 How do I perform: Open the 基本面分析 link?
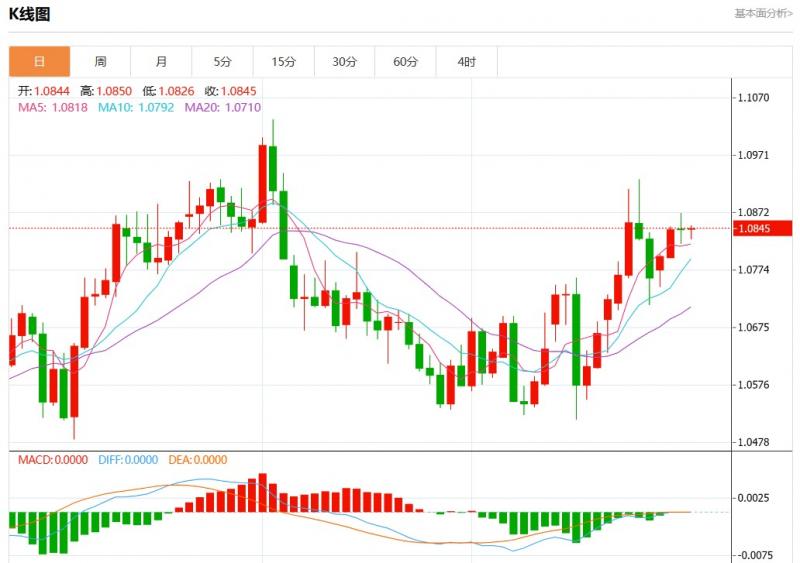(x=763, y=14)
